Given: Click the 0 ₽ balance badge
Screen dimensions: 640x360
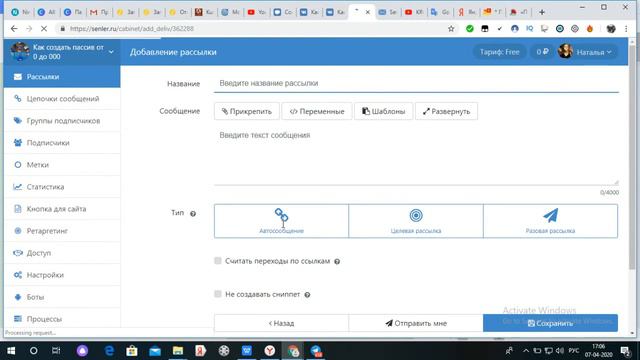Looking at the screenshot, I should point(542,52).
